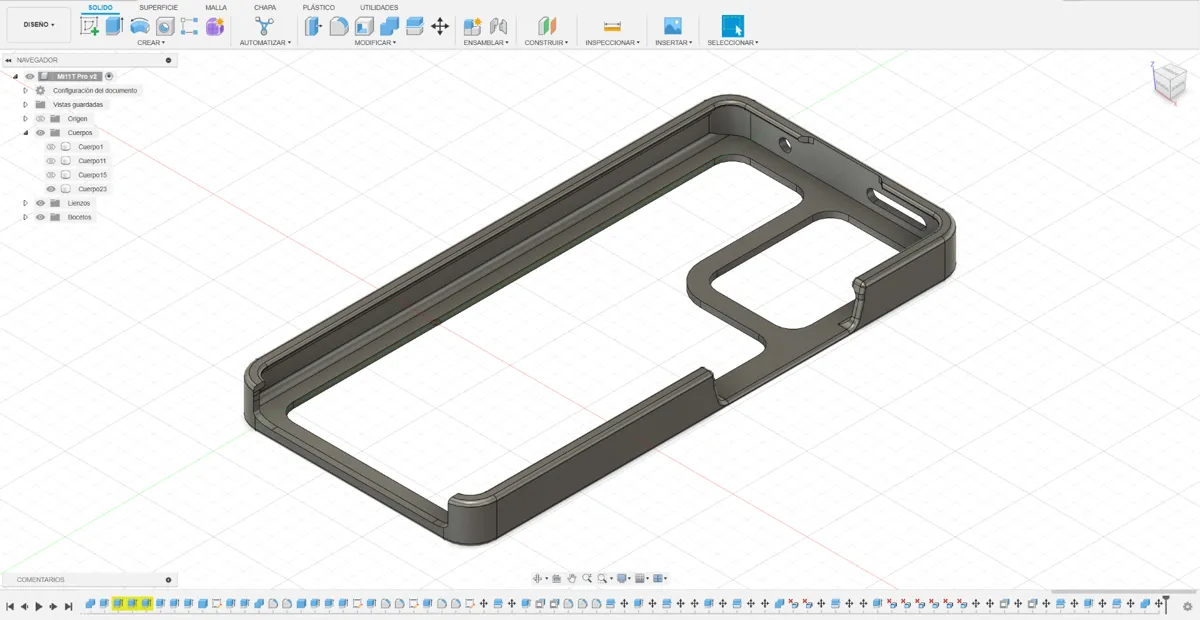Open the MODIFICAR dropdown menu
The image size is (1200, 620).
(376, 43)
